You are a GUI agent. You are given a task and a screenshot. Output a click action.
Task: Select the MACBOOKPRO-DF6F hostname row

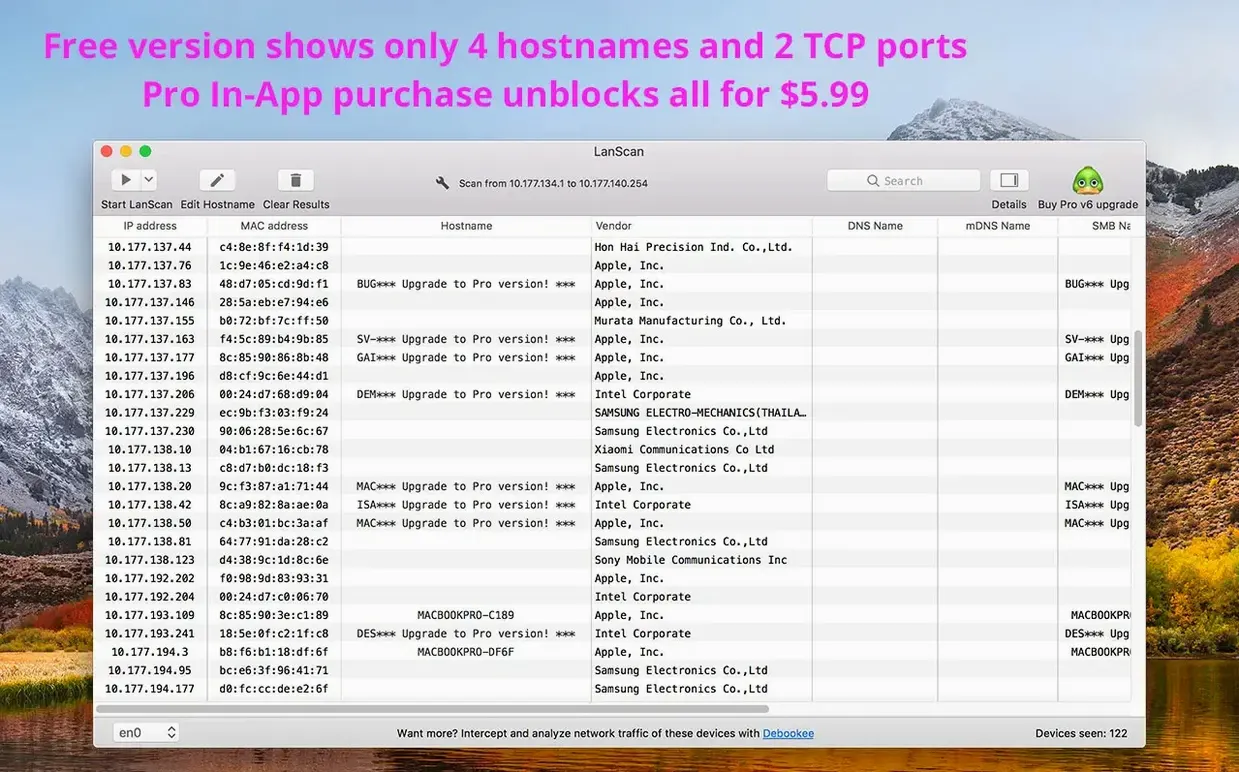(613, 652)
